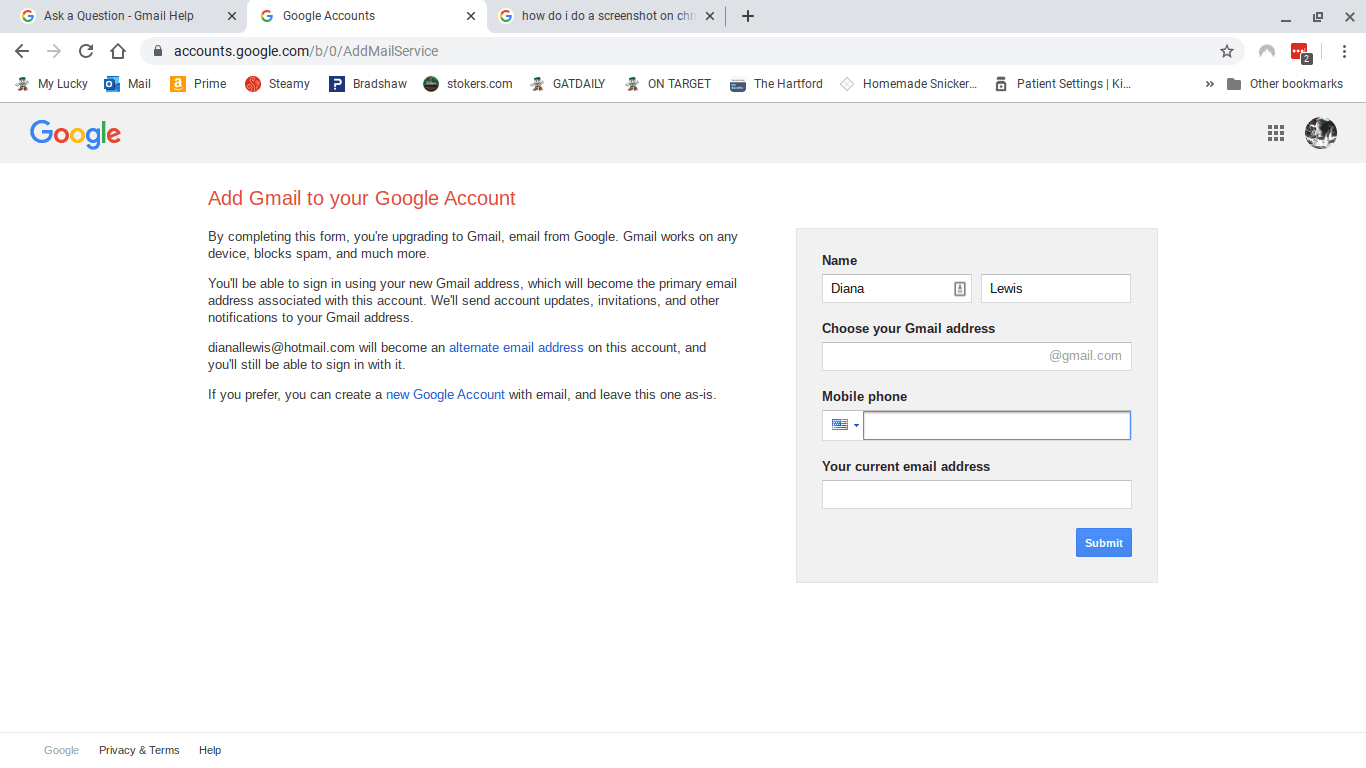
Task: Focus the first name field containing Diana
Action: 897,289
